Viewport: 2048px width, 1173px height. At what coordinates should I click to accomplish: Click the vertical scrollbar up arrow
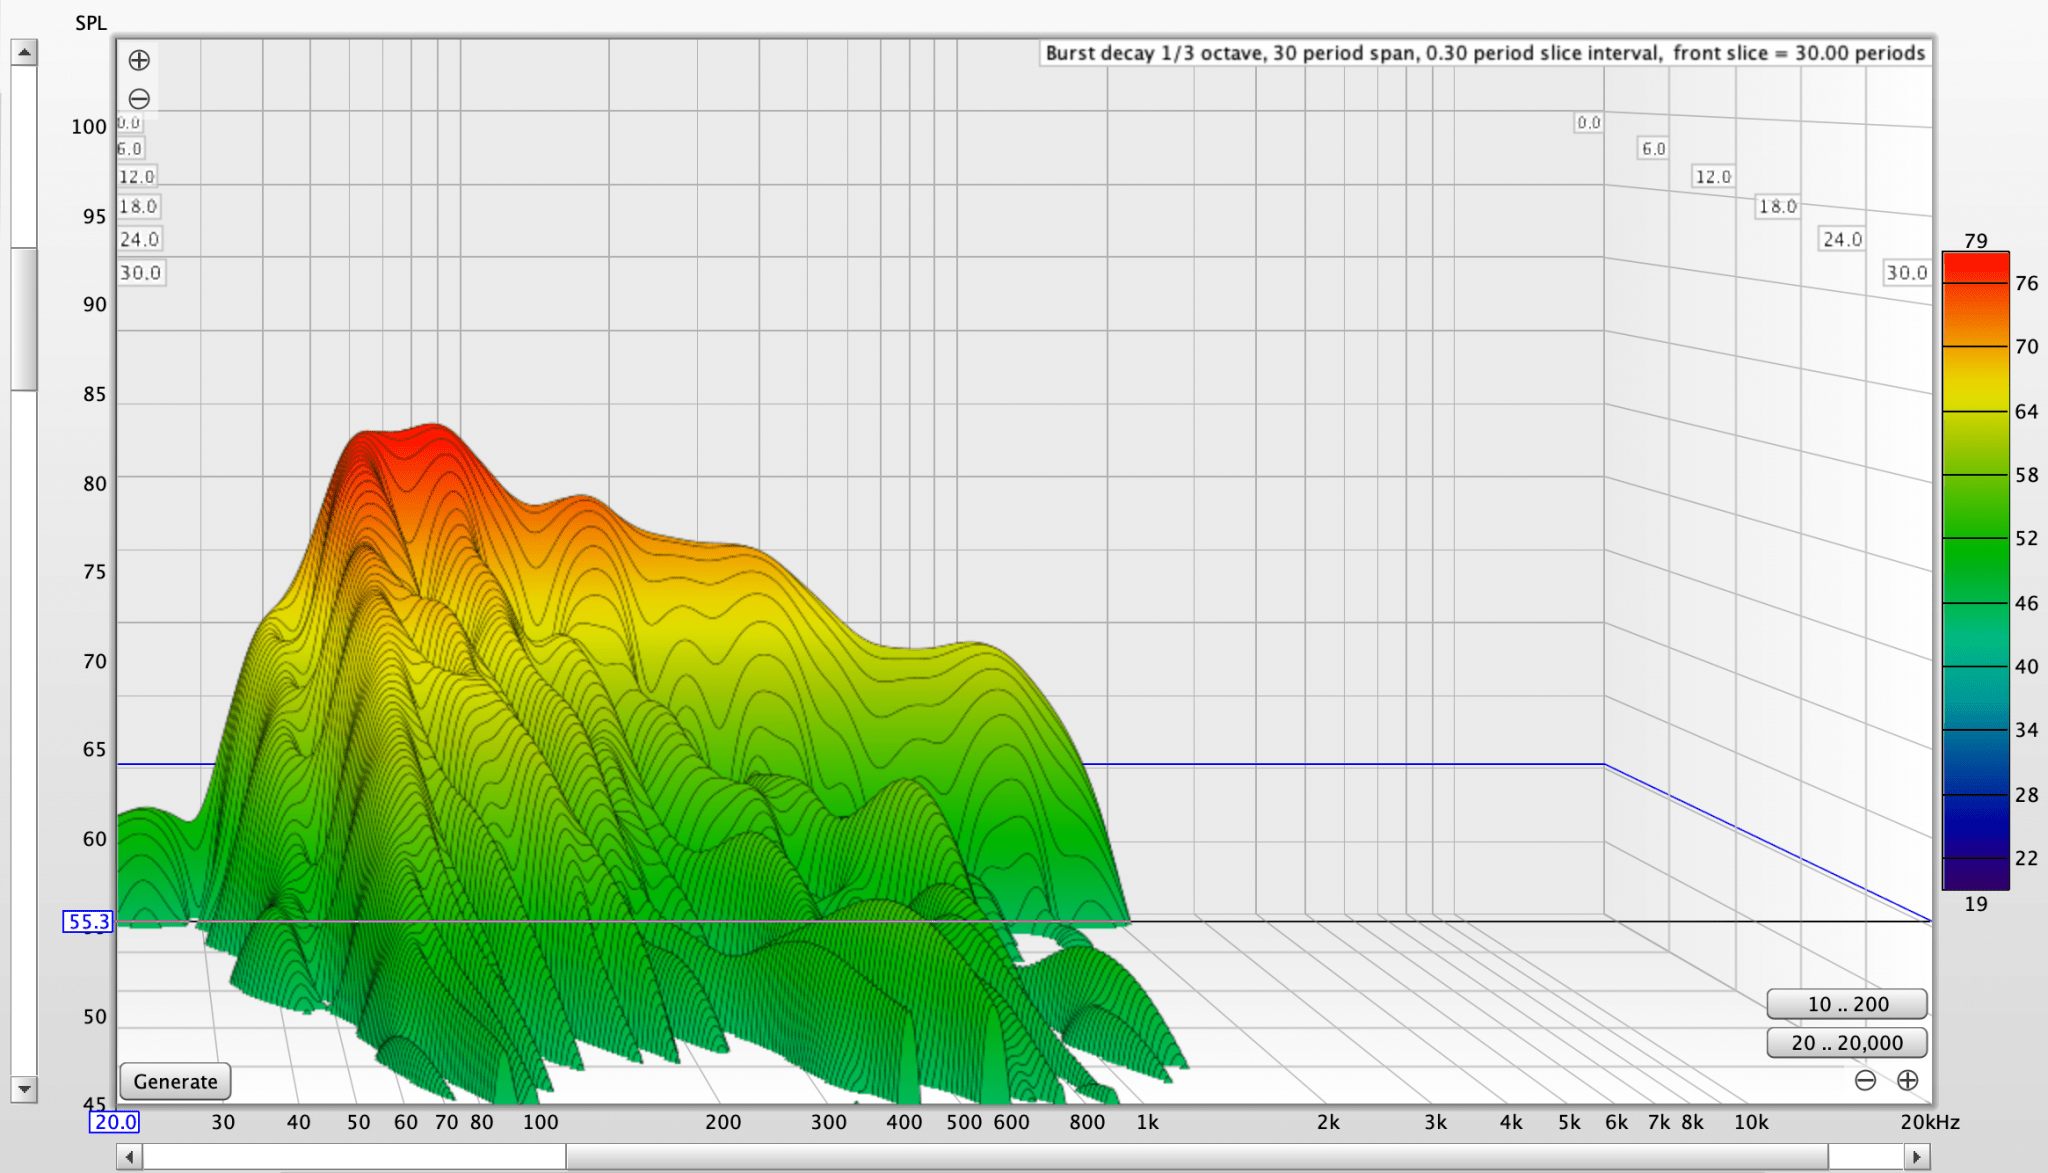click(24, 52)
